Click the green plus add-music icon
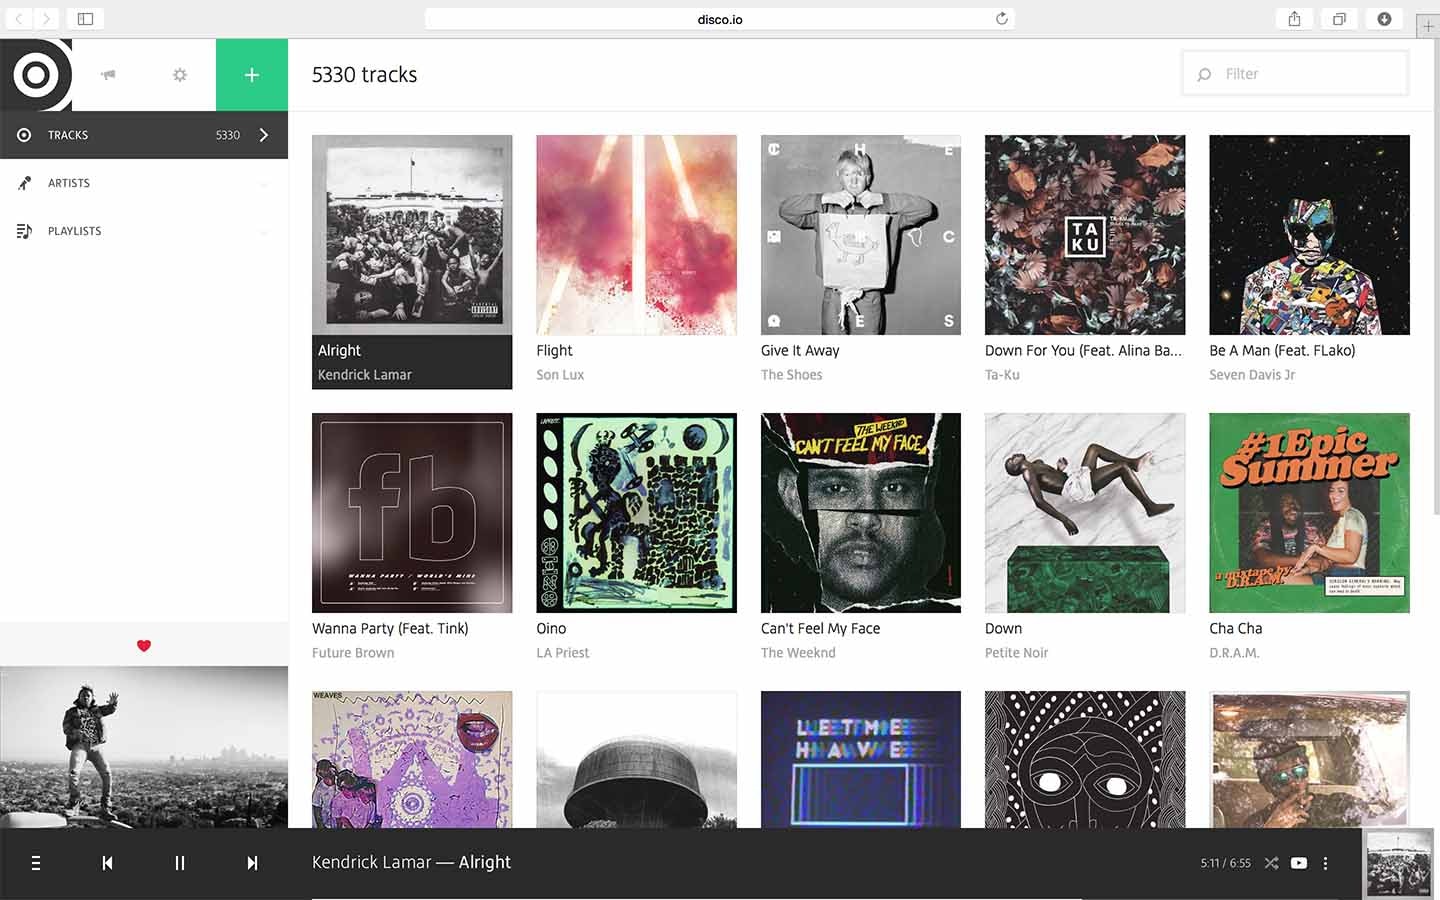 click(x=251, y=74)
